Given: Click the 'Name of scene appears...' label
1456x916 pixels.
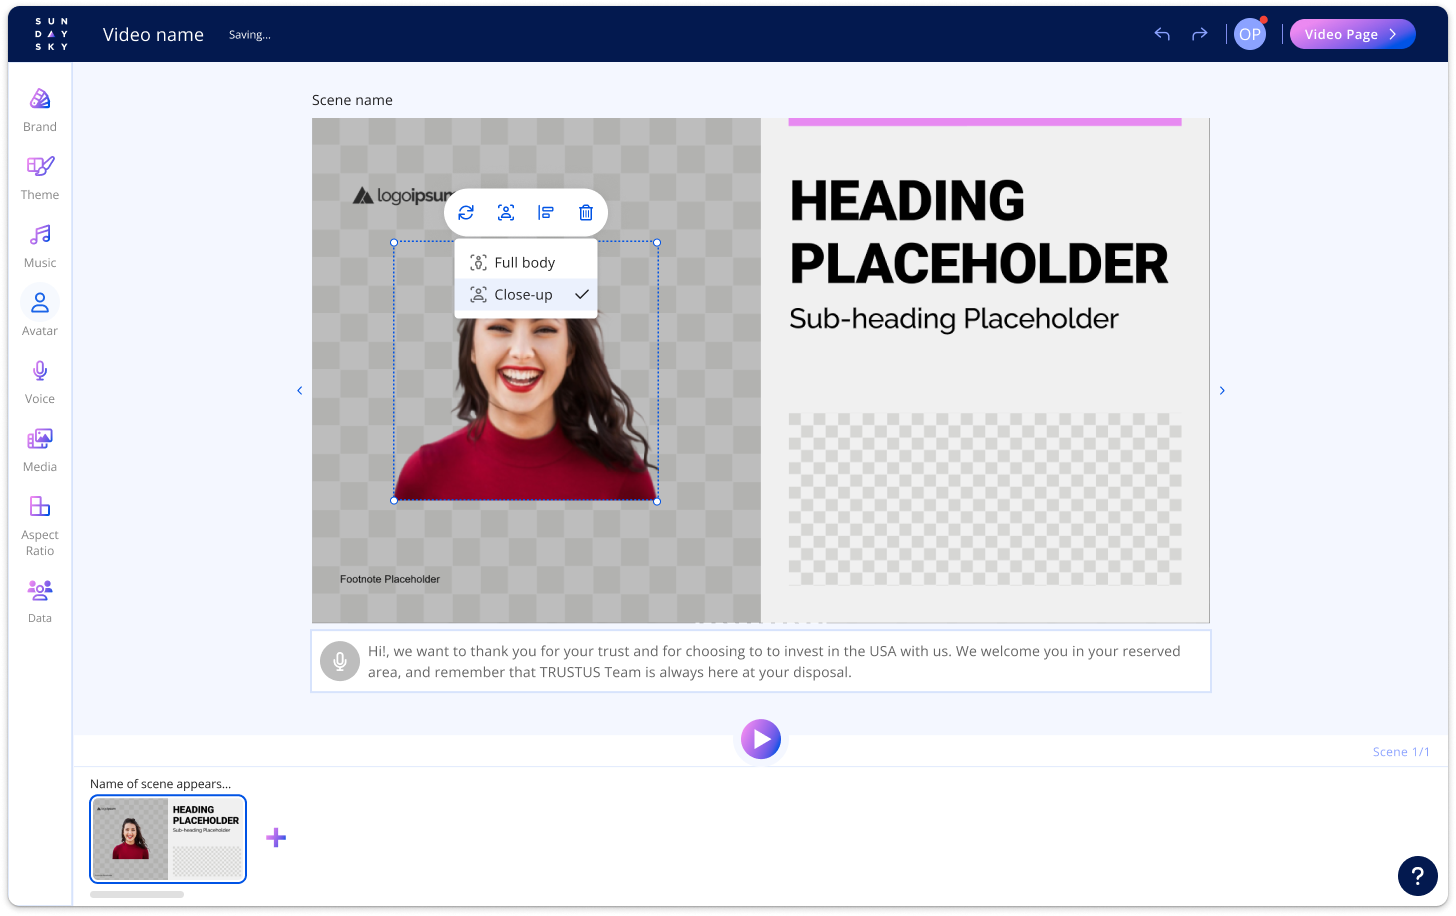Looking at the screenshot, I should [160, 784].
